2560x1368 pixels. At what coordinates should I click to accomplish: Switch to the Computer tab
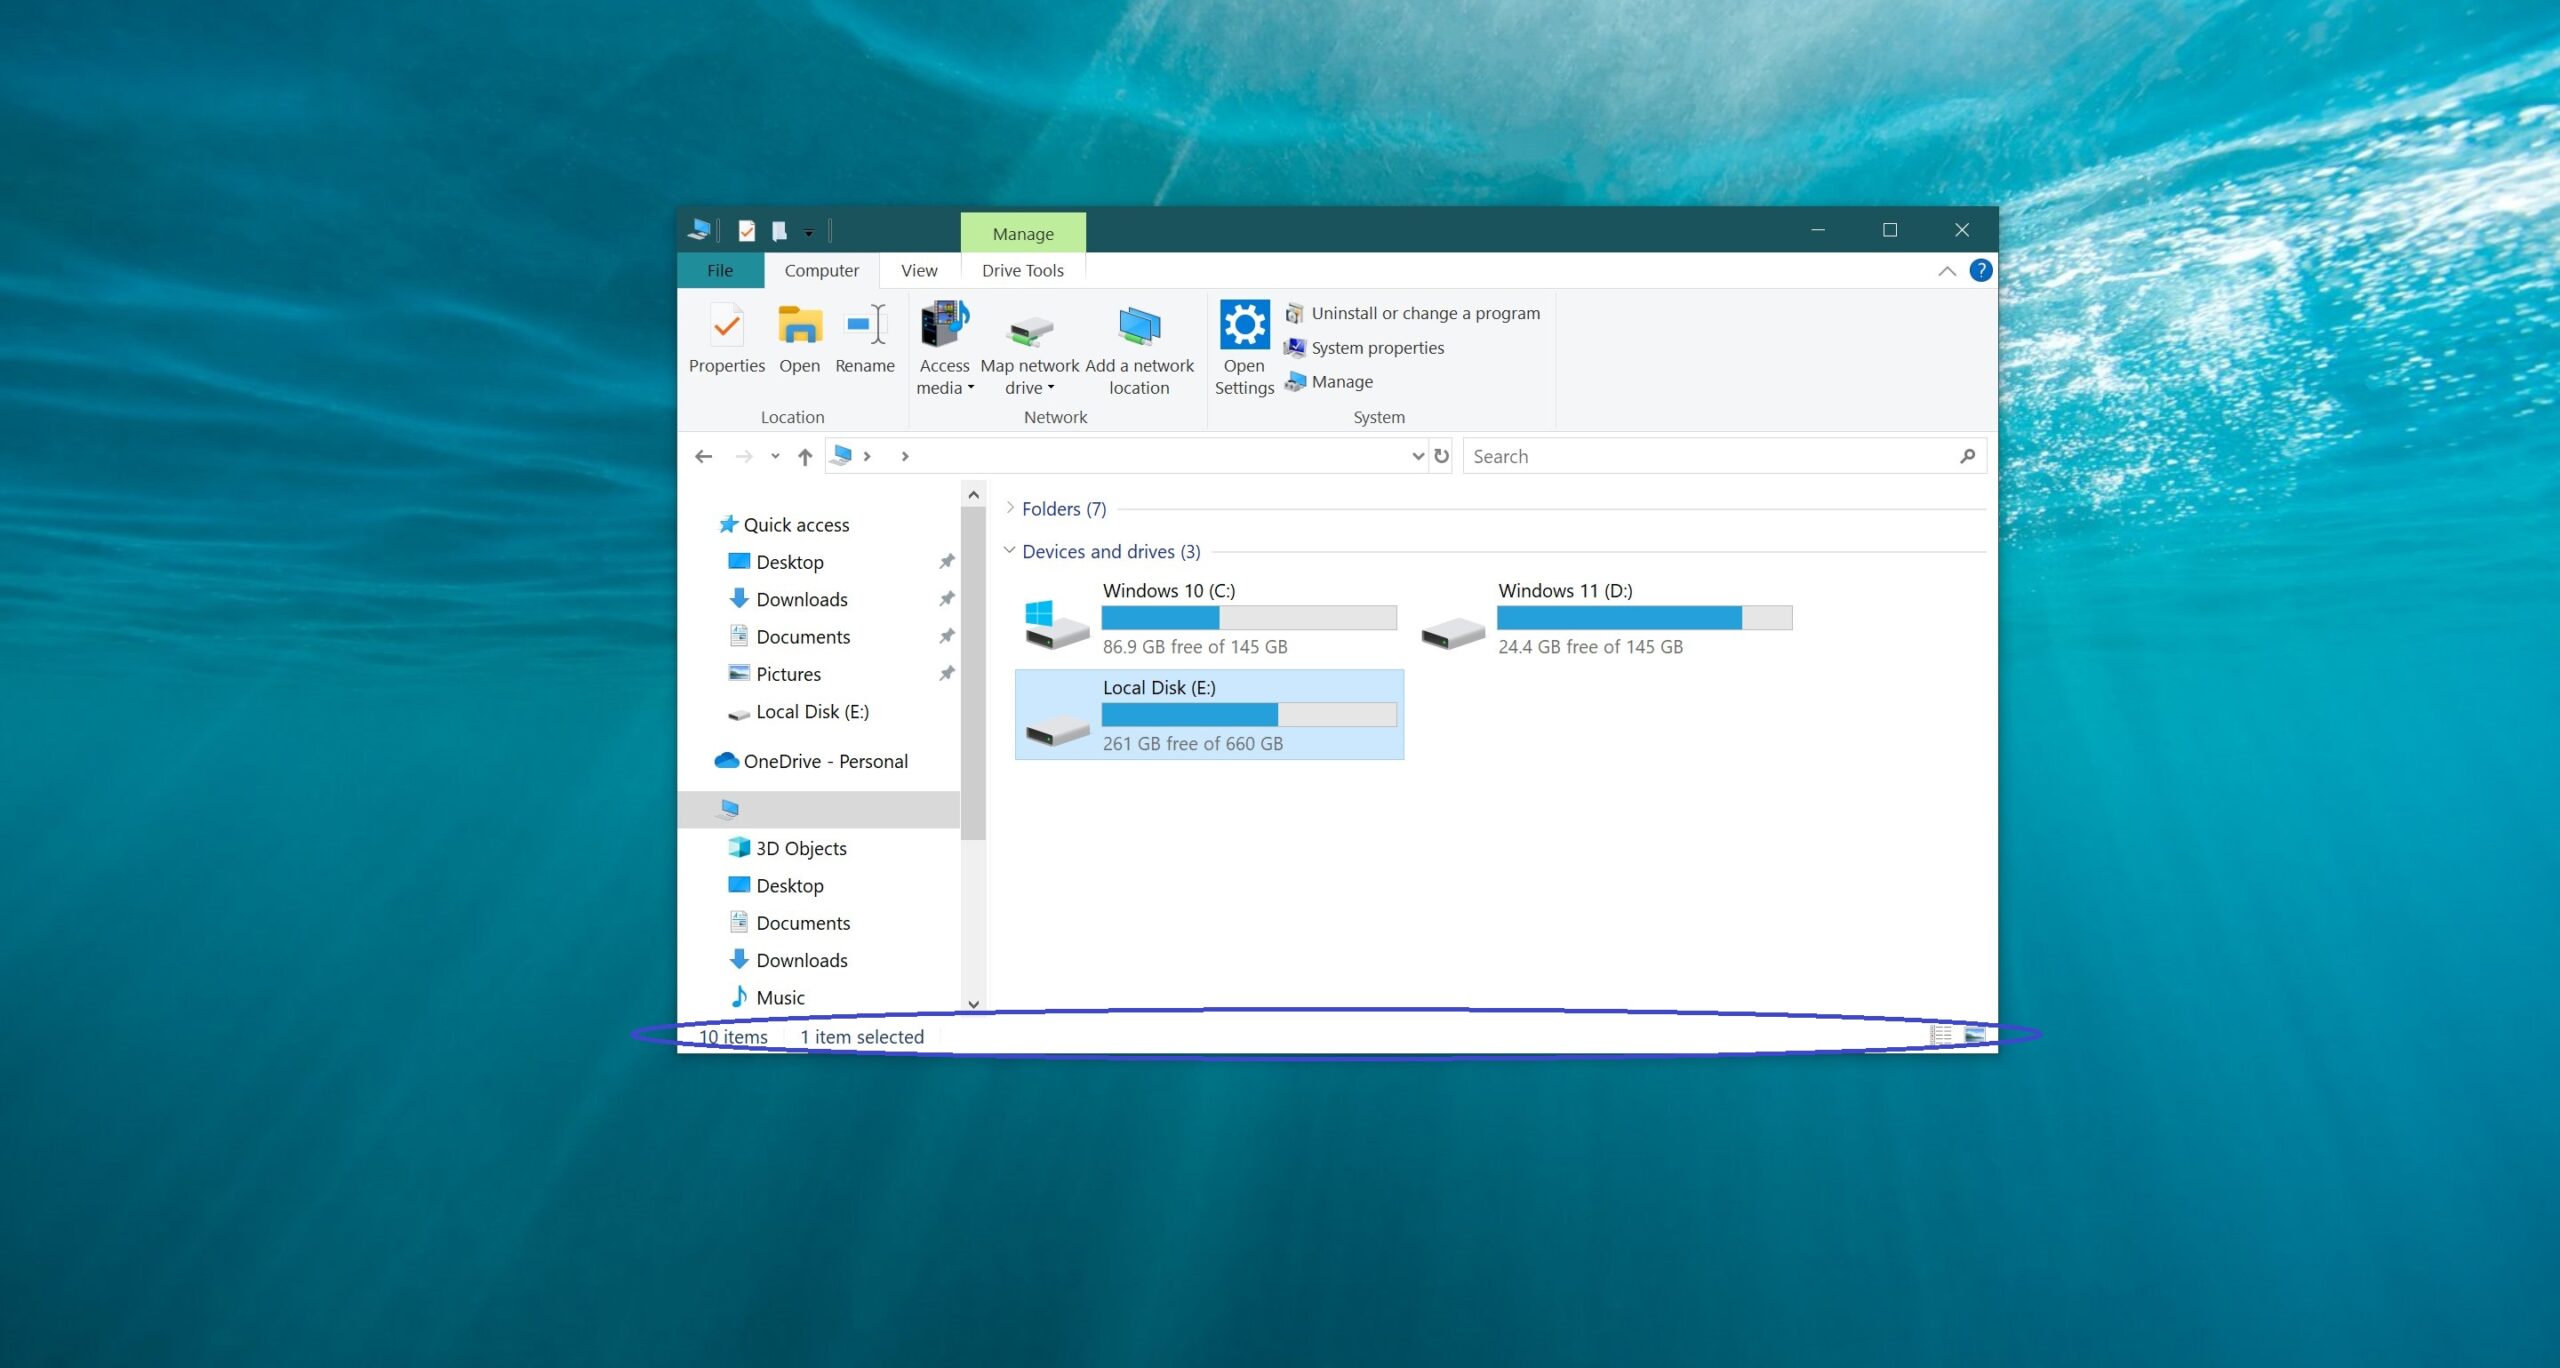coord(821,270)
